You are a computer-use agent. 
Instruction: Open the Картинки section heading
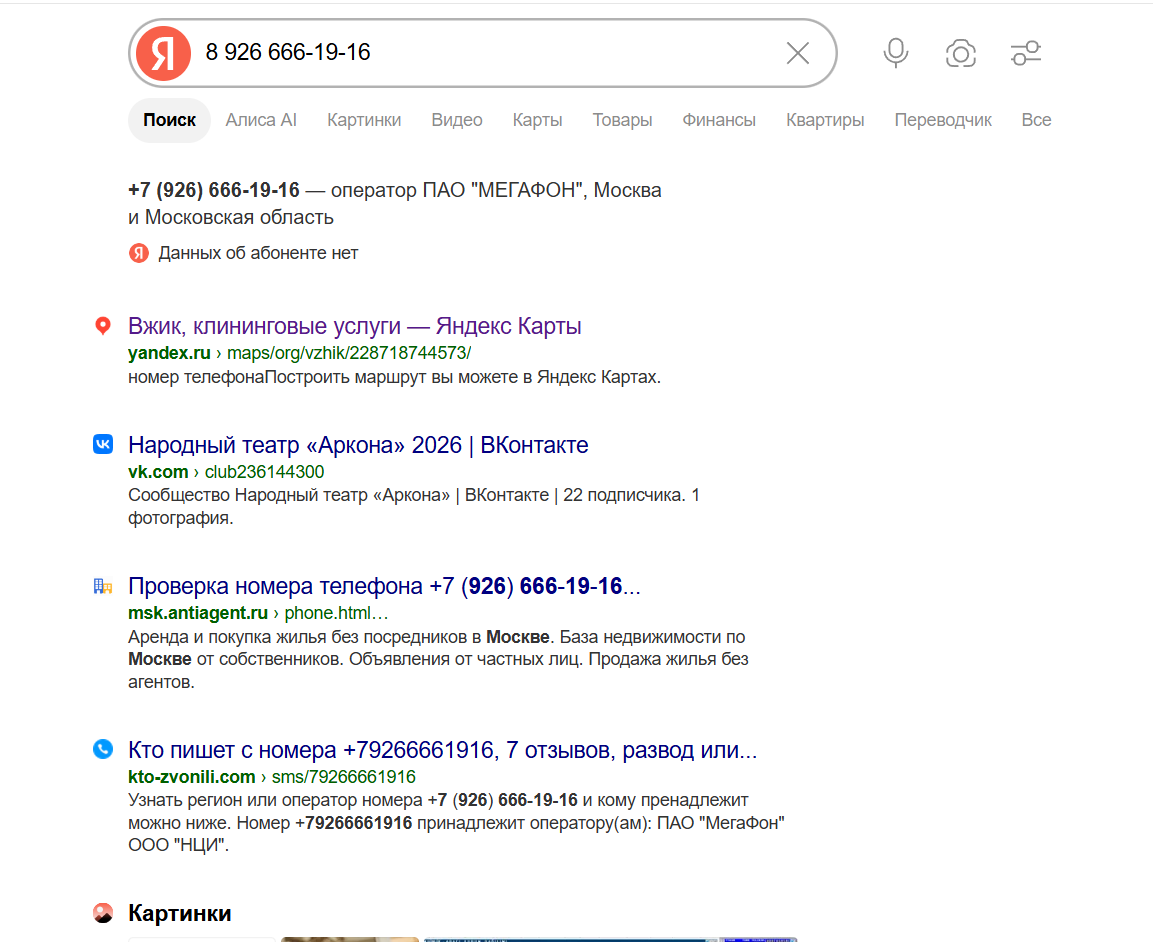(179, 913)
